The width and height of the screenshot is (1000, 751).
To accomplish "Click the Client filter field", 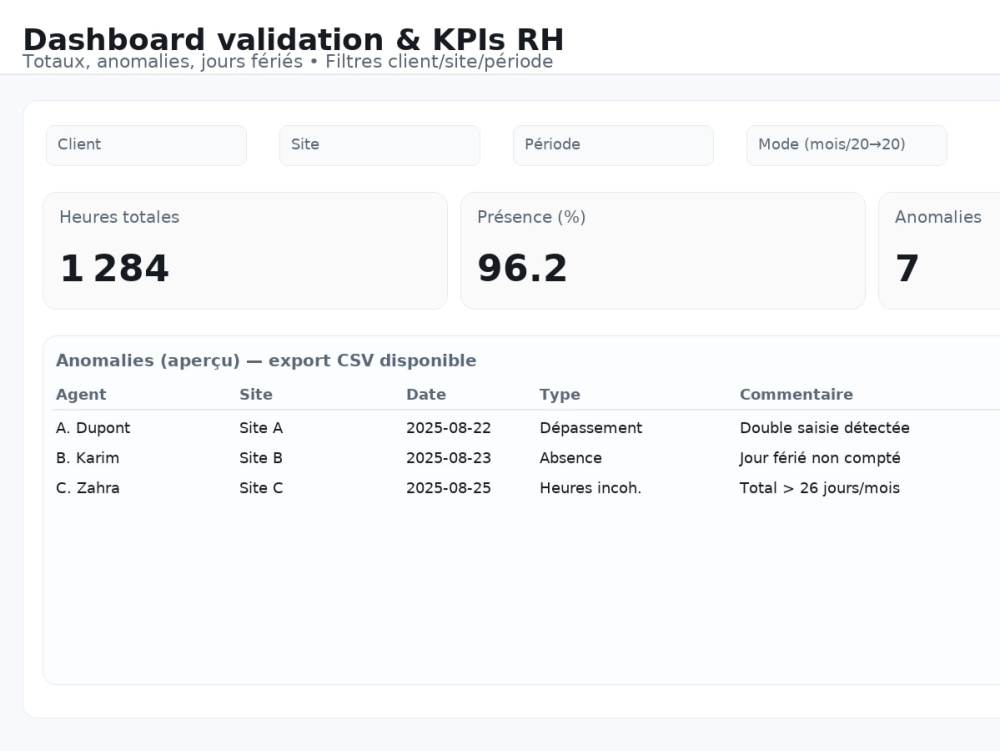I will [x=146, y=145].
